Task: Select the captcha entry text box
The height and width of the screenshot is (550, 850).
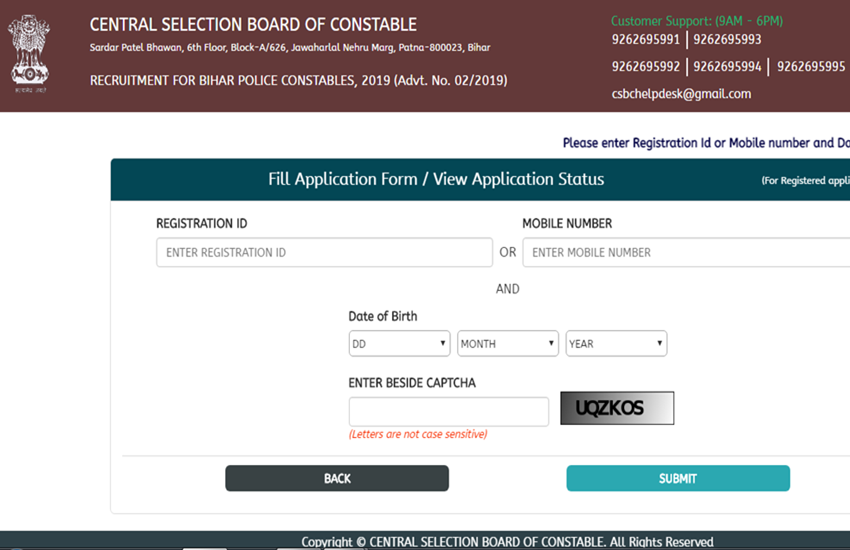Action: pyautogui.click(x=448, y=411)
